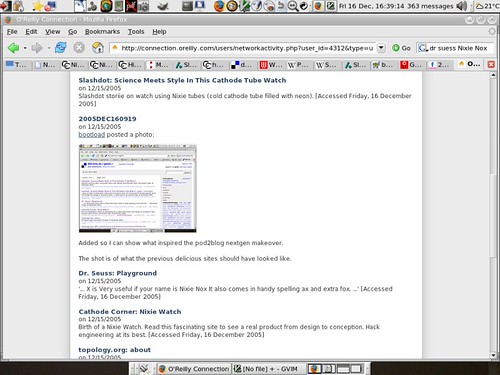500x375 pixels.
Task: Open the Home page icon
Action: tap(98, 48)
